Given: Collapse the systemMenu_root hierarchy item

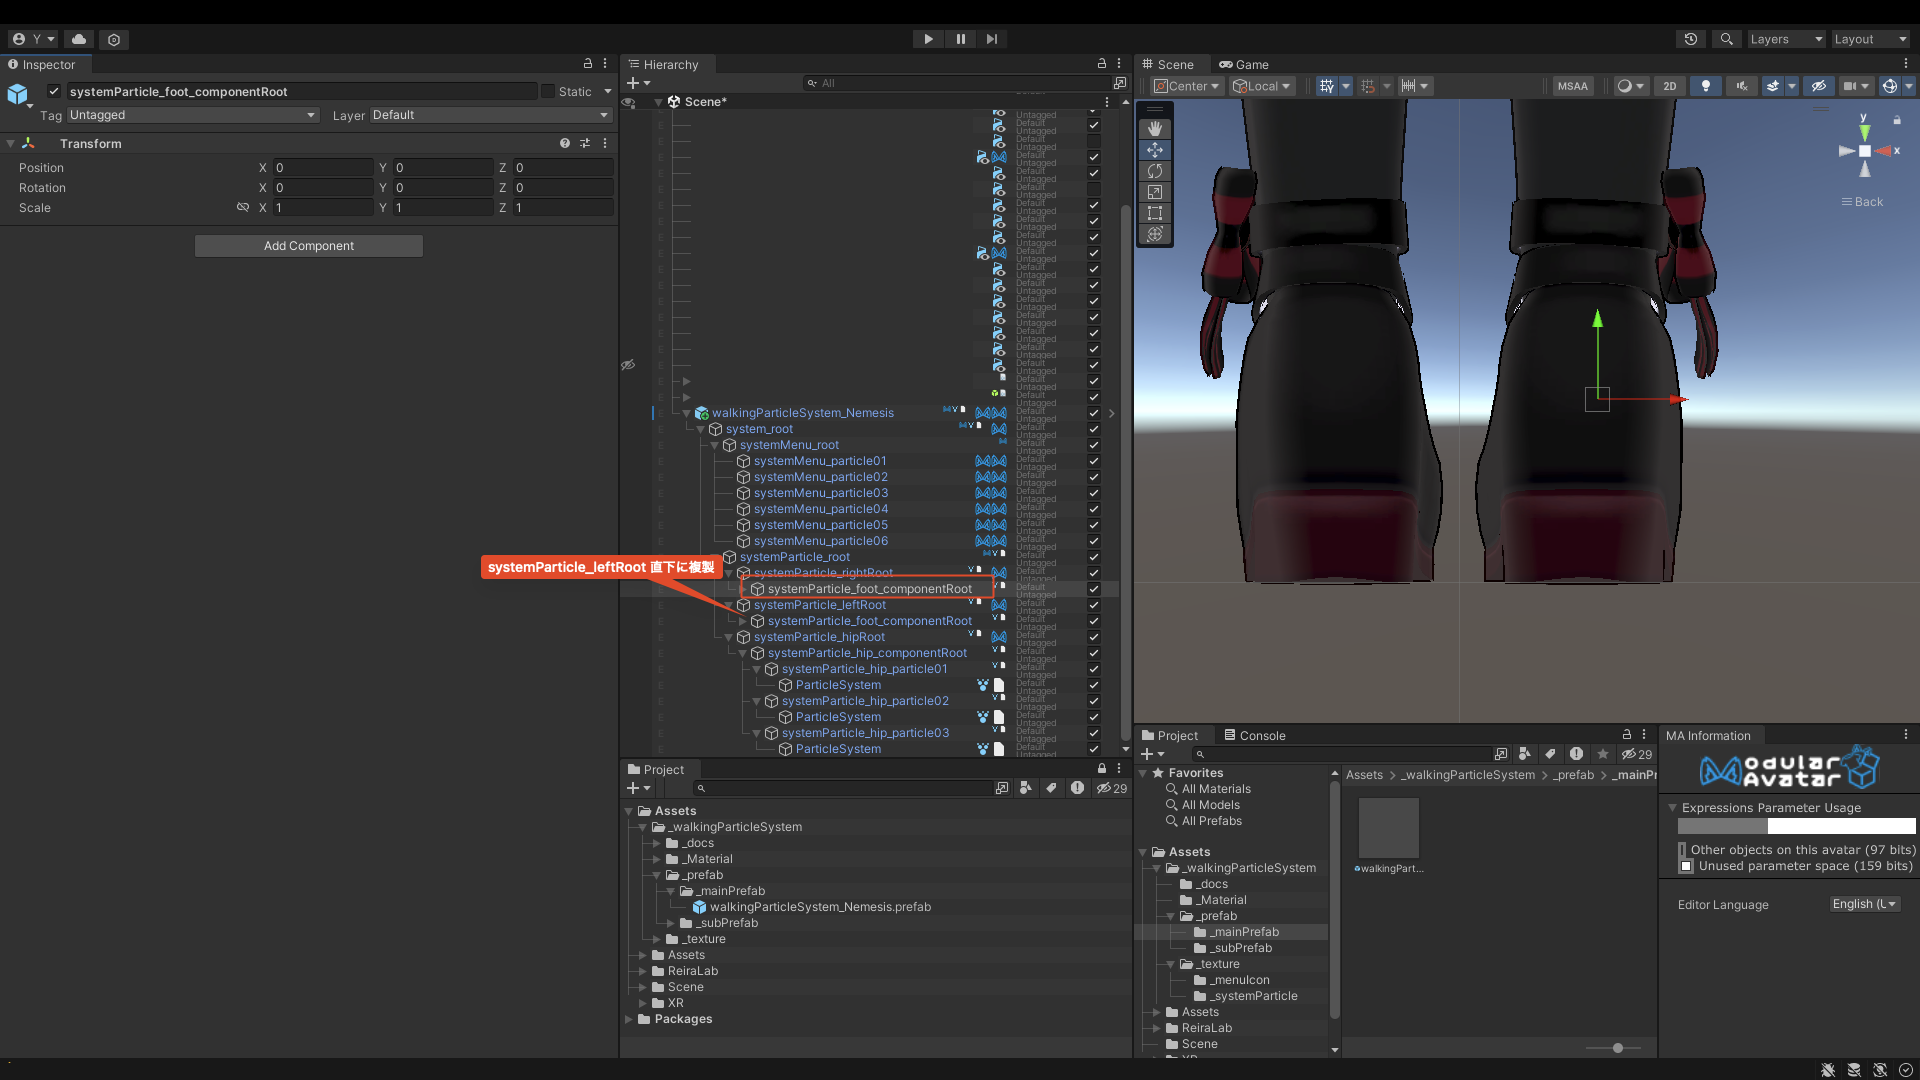Looking at the screenshot, I should [714, 445].
